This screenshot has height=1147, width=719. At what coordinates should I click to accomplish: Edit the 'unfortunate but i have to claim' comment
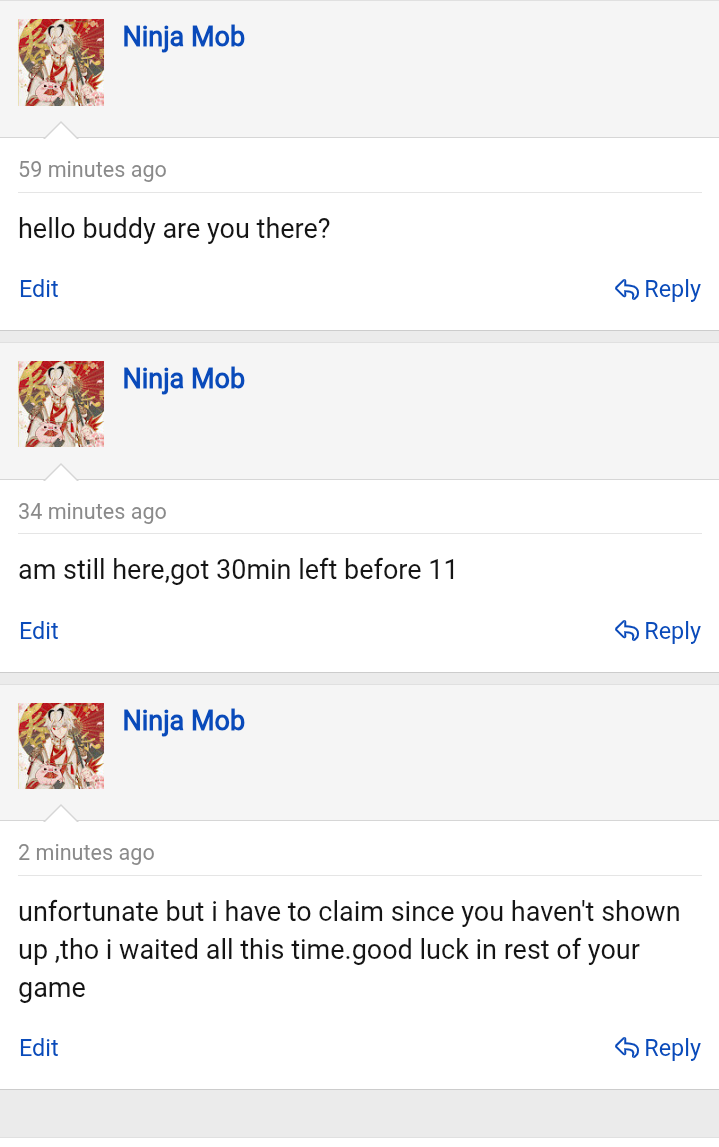(x=39, y=1048)
